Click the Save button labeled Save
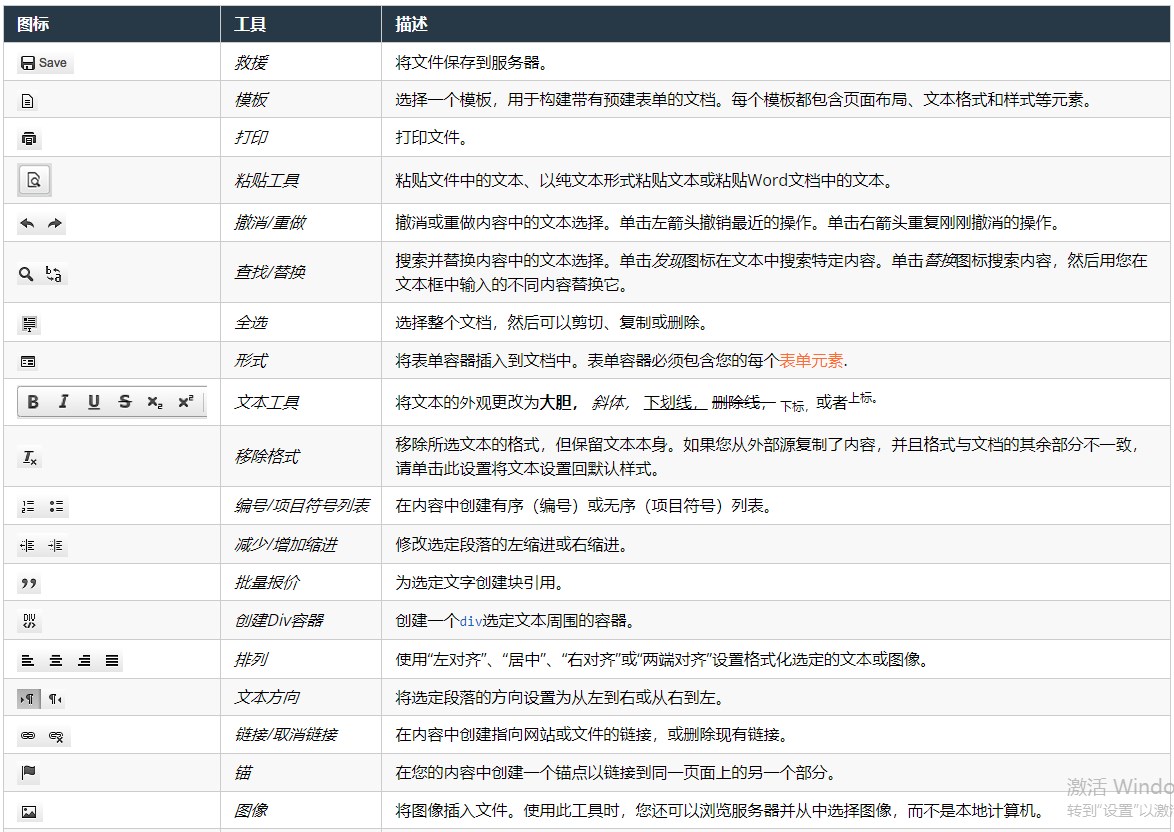The width and height of the screenshot is (1174, 832). [44, 62]
